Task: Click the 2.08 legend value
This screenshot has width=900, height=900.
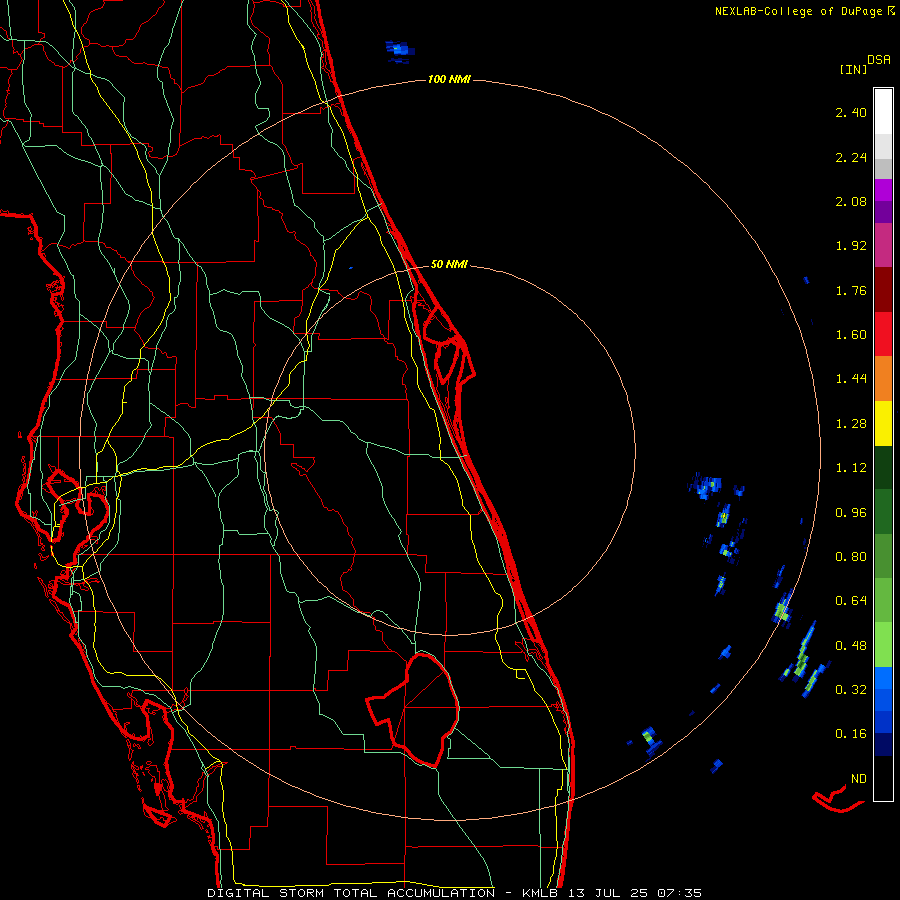Action: pos(851,201)
